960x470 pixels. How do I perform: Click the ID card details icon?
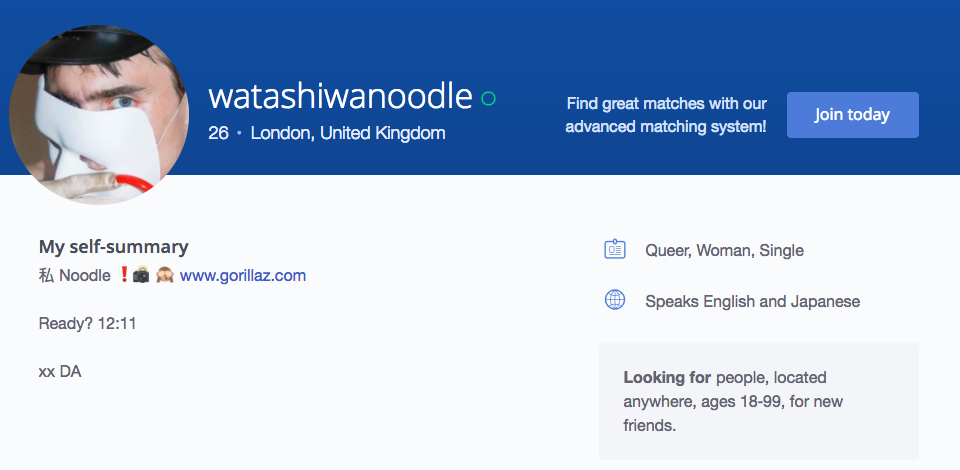tap(615, 250)
